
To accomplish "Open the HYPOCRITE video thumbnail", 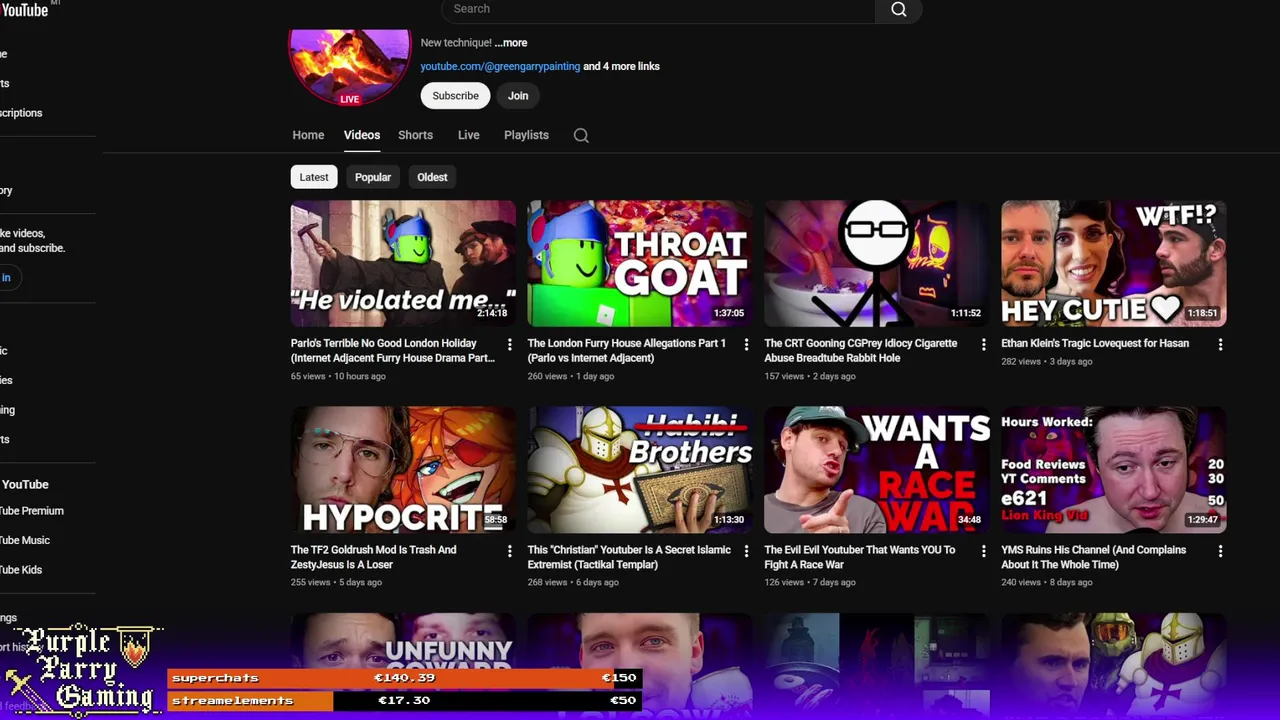I will click(403, 470).
